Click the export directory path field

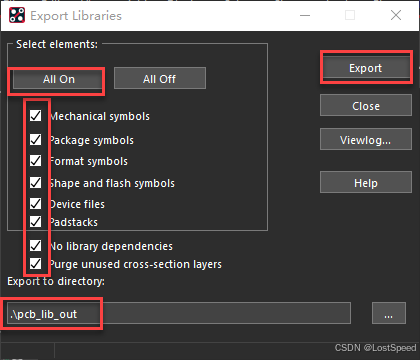tap(179, 313)
